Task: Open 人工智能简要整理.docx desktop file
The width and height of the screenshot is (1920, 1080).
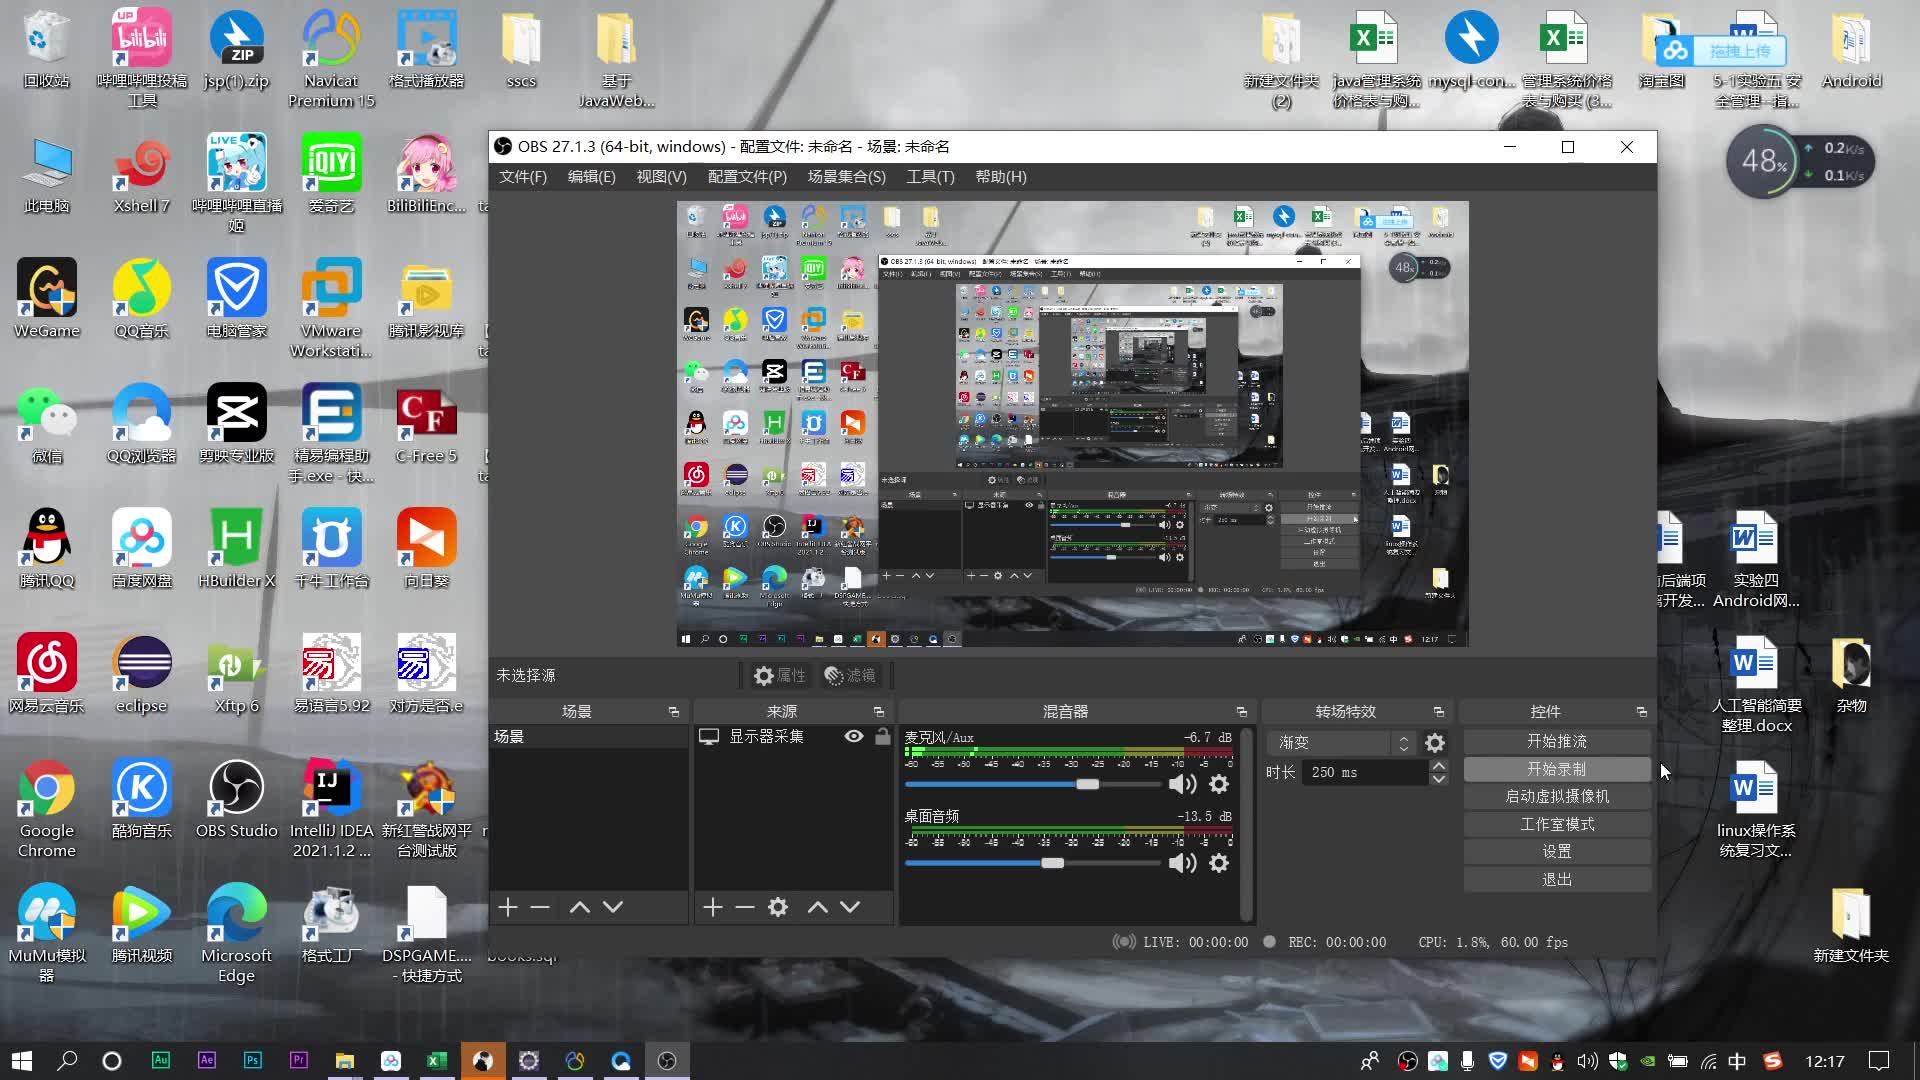Action: coord(1757,684)
